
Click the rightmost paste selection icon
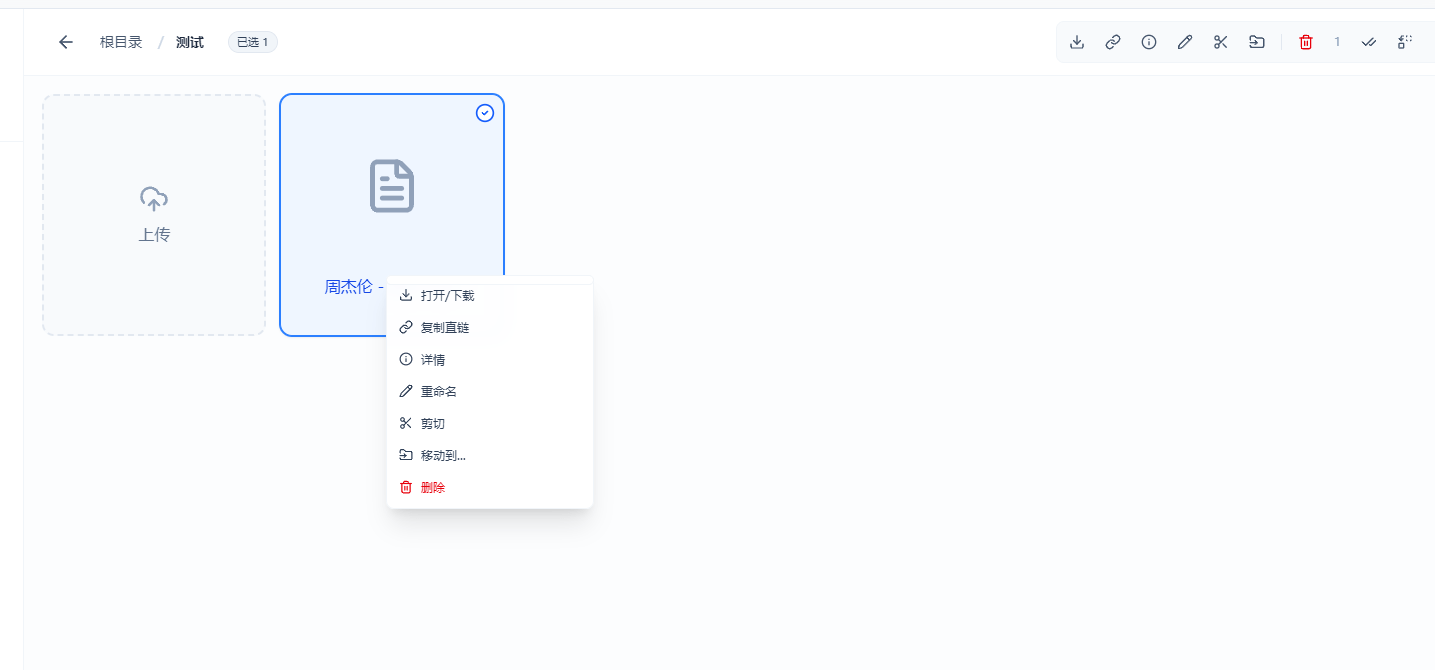(1405, 42)
